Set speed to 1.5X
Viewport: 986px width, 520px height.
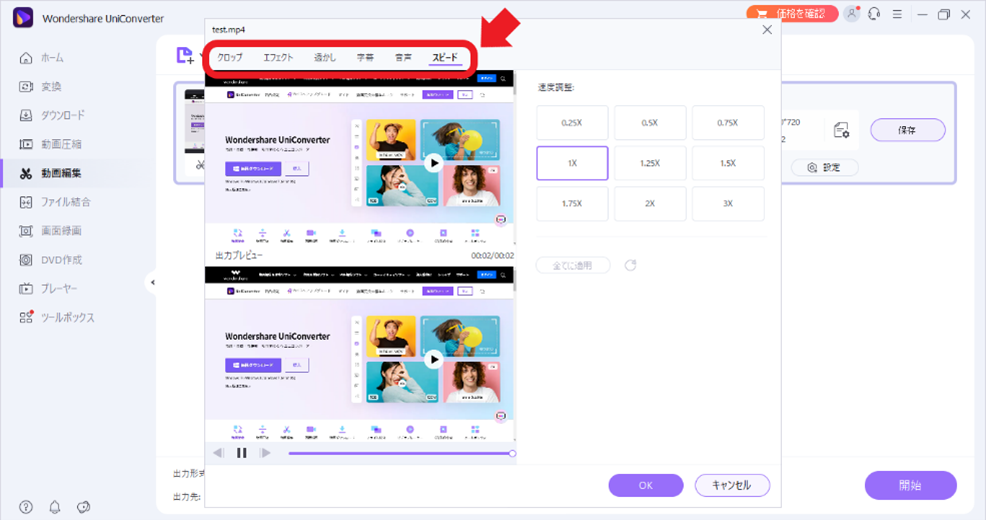pyautogui.click(x=728, y=163)
